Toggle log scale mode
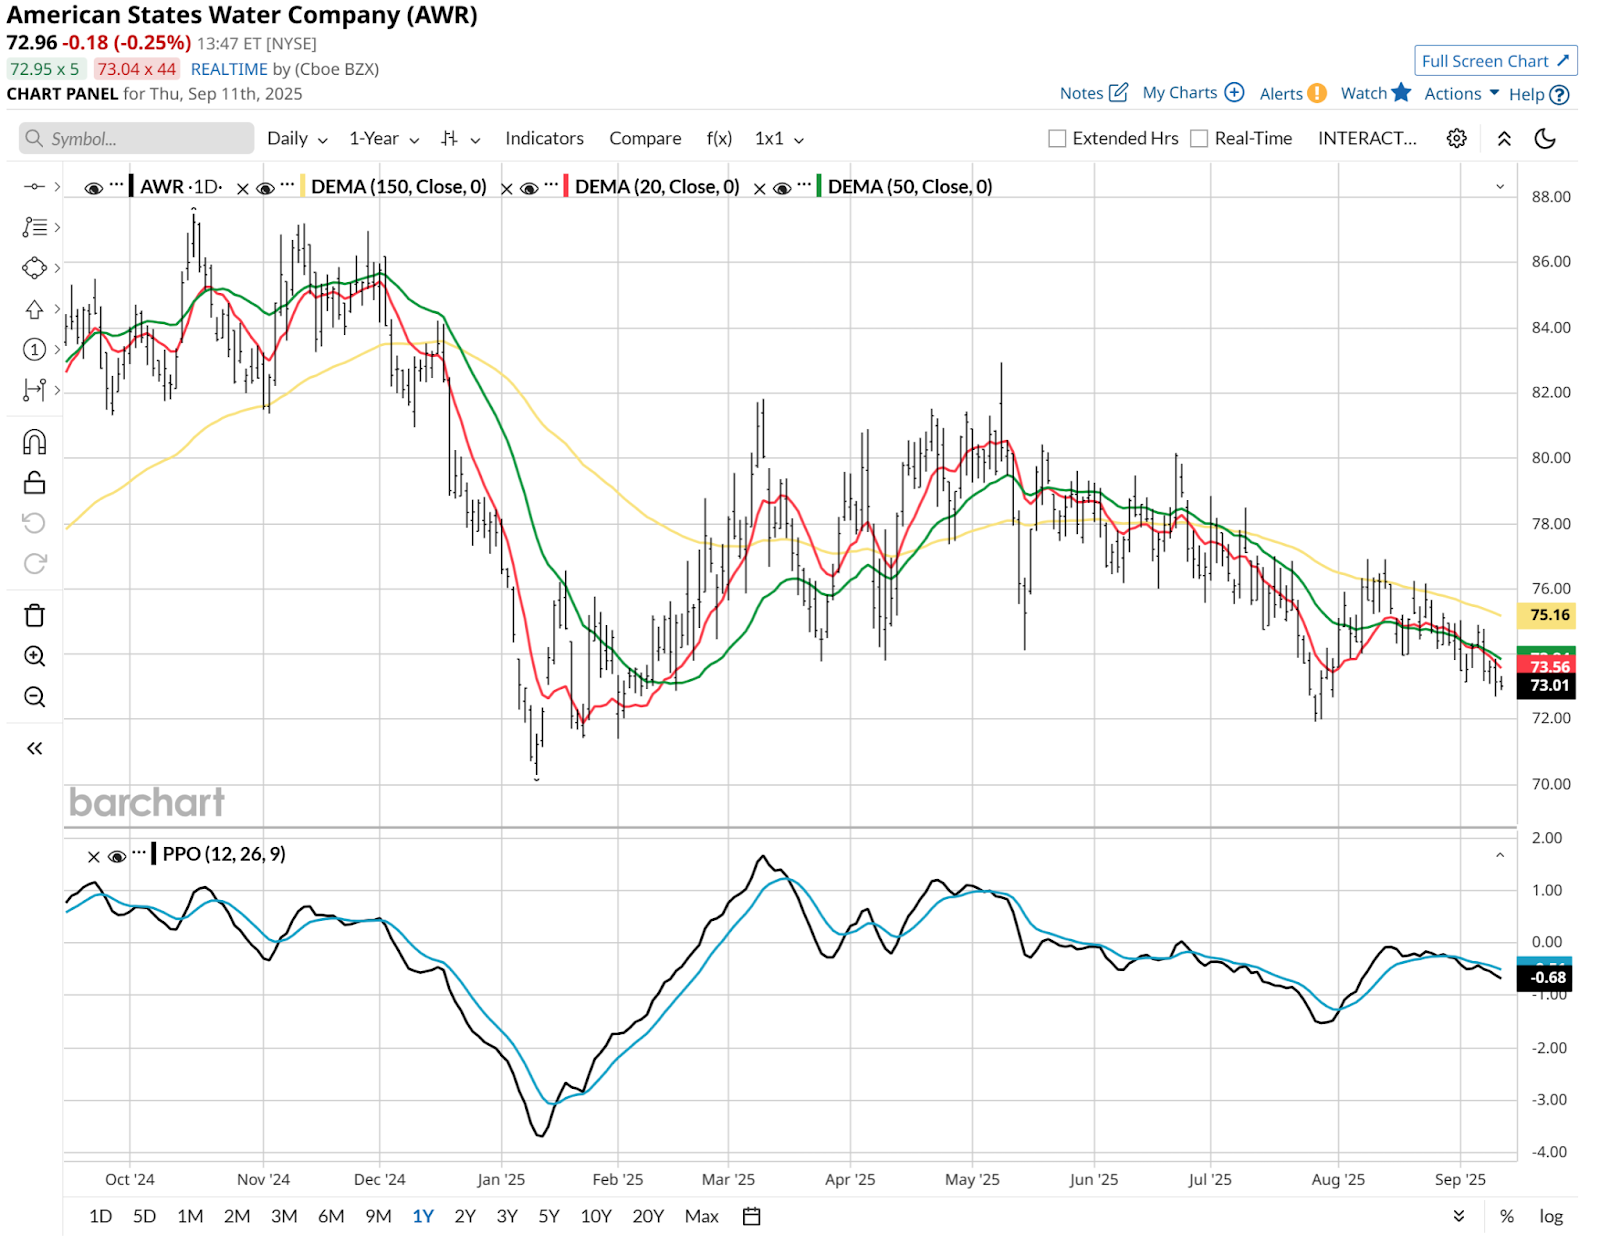 click(1551, 1216)
